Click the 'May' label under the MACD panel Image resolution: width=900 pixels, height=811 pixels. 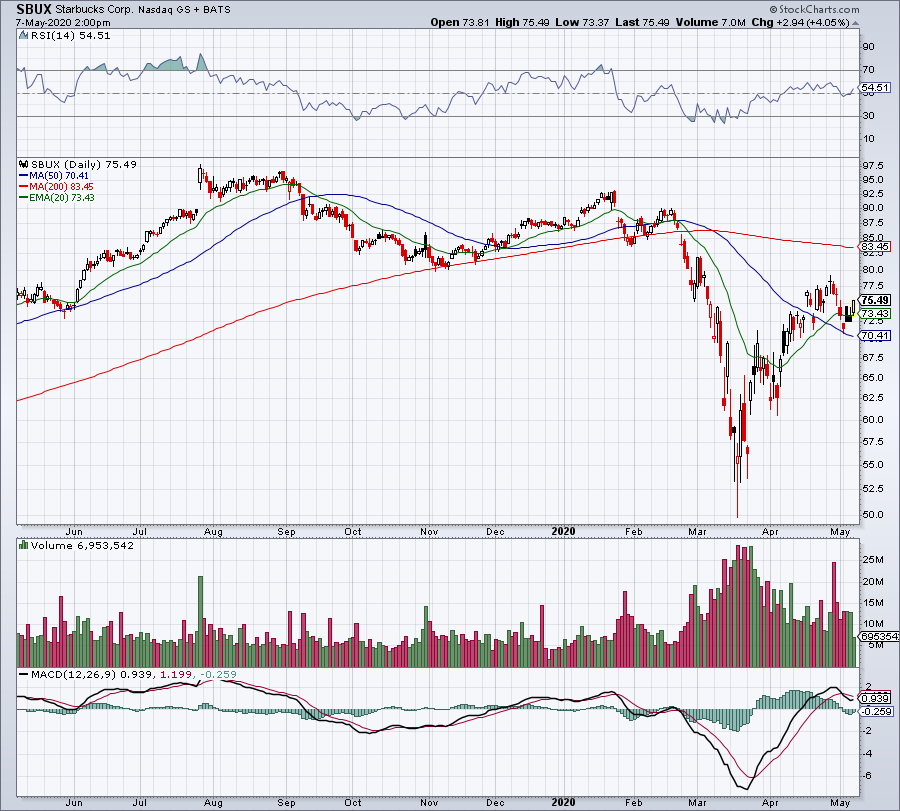pyautogui.click(x=840, y=802)
